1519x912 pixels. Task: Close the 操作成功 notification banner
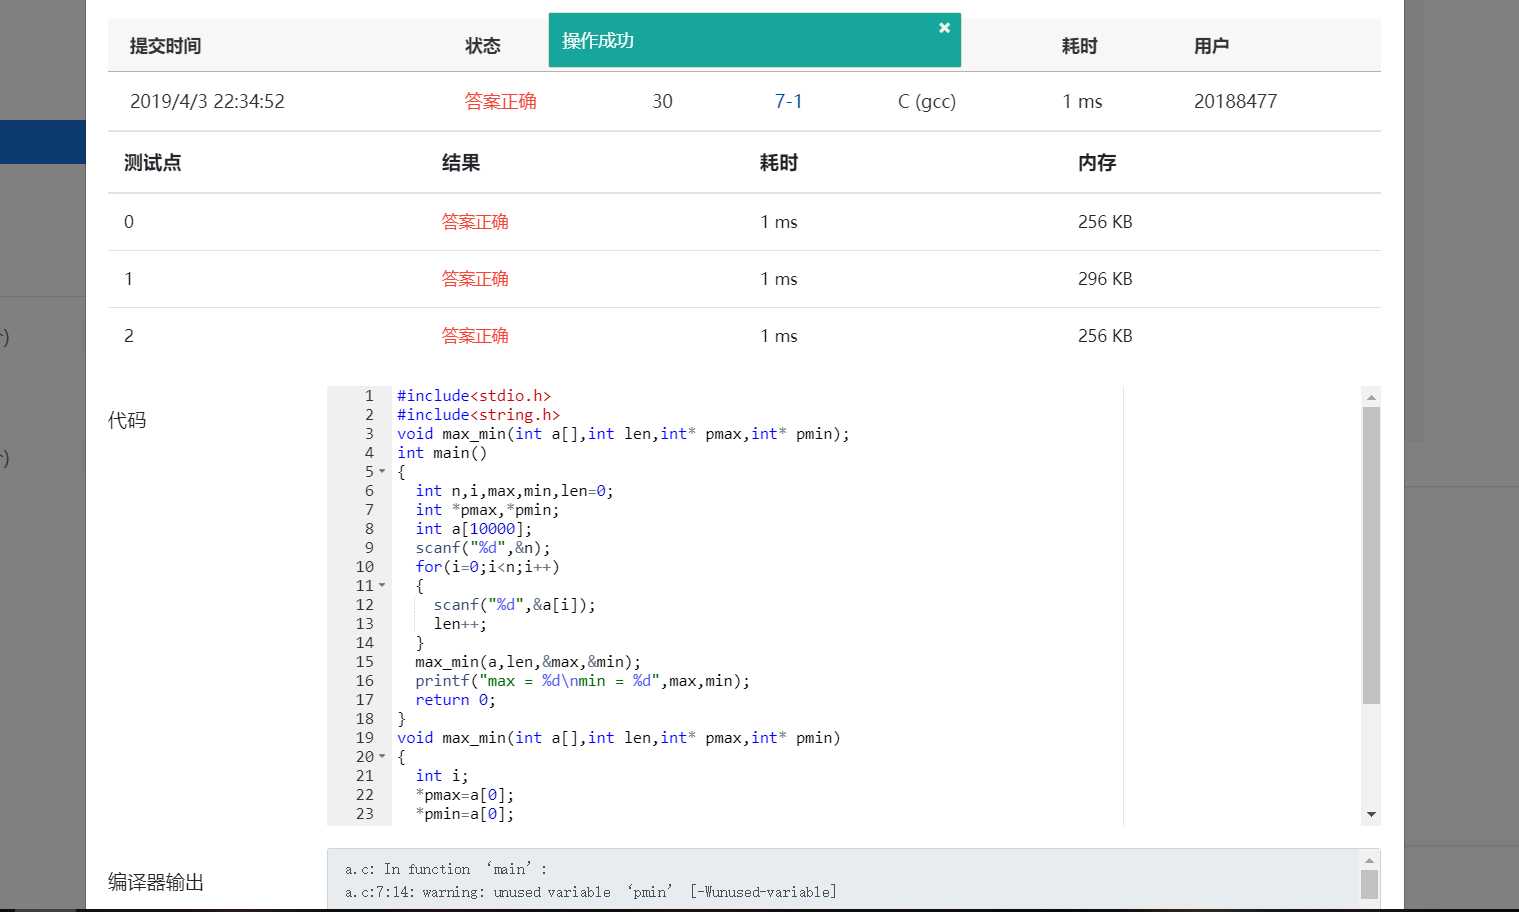pos(944,28)
